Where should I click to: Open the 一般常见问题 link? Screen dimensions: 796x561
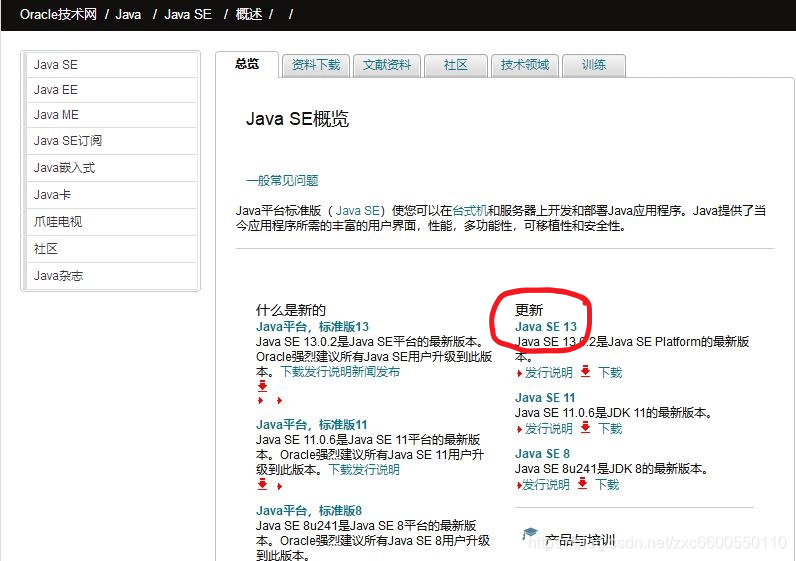(x=282, y=181)
